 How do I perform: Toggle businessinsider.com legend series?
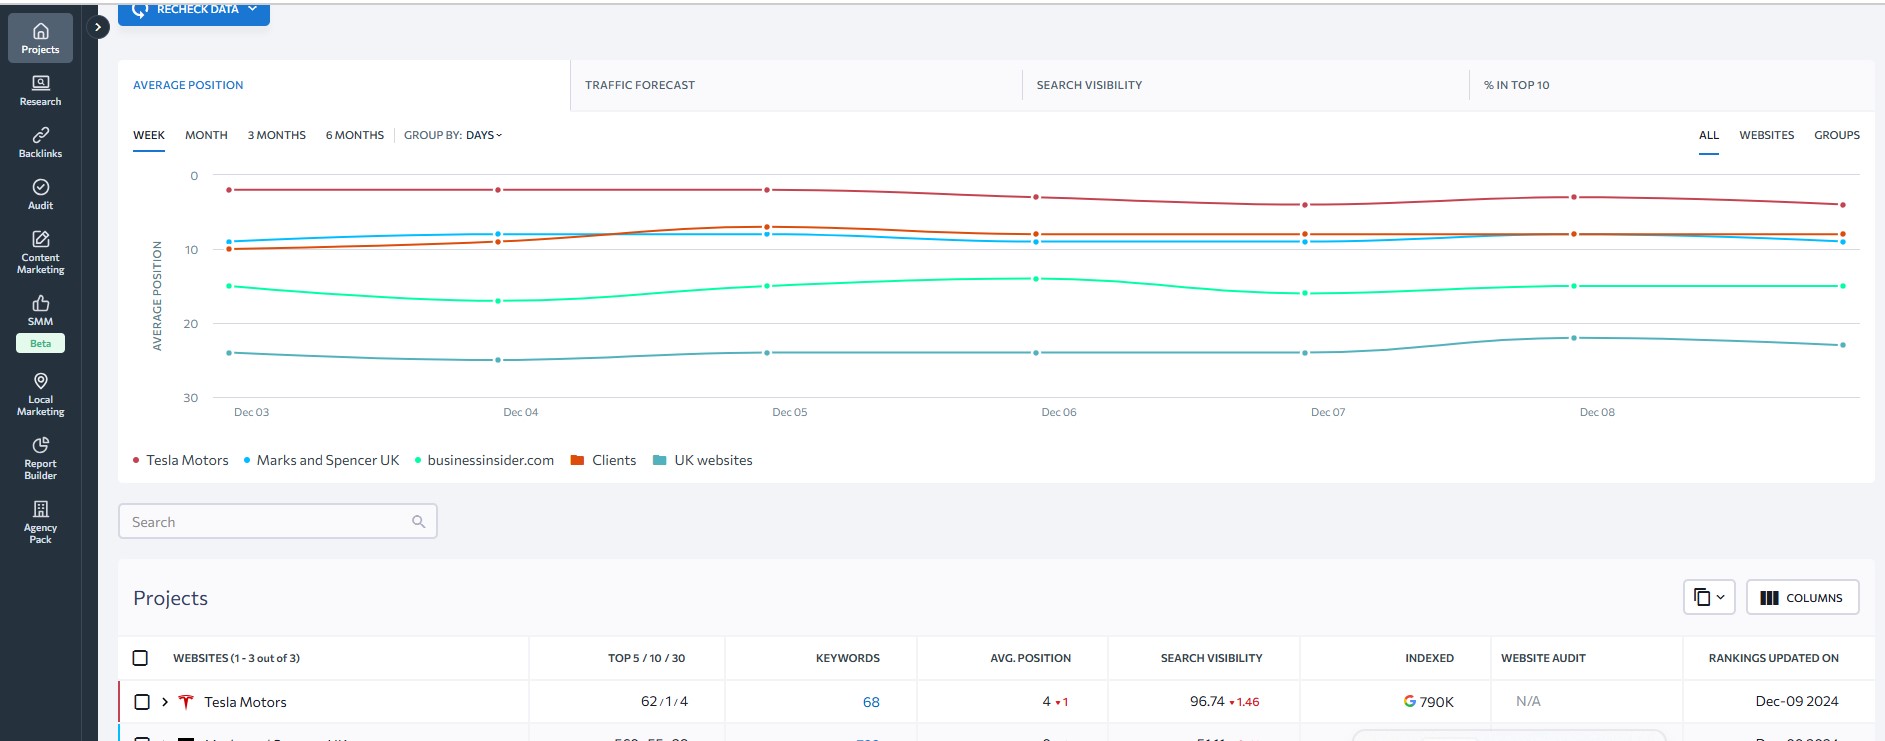(x=484, y=460)
